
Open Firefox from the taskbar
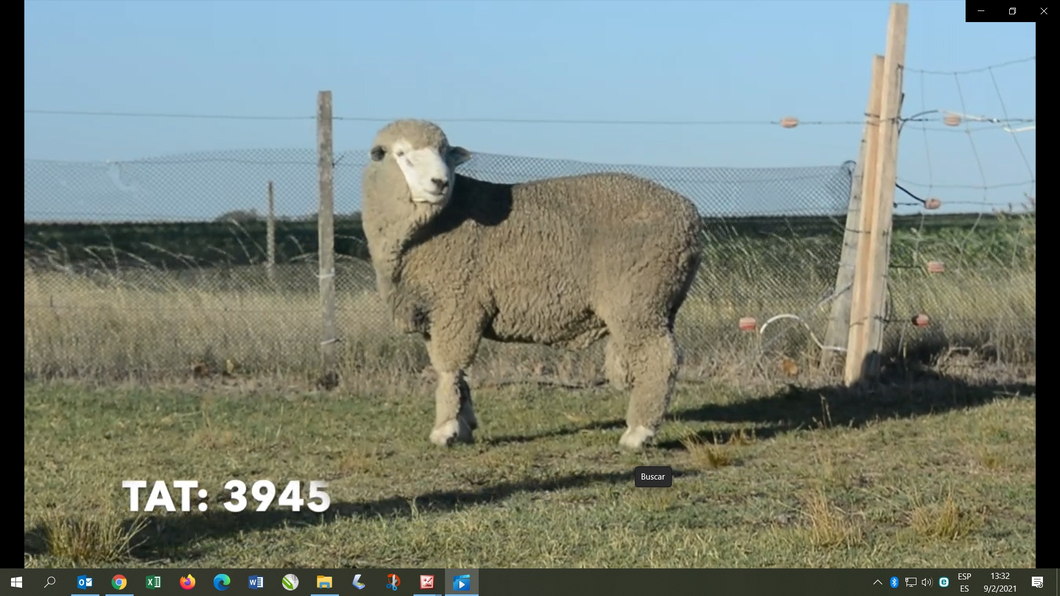188,582
